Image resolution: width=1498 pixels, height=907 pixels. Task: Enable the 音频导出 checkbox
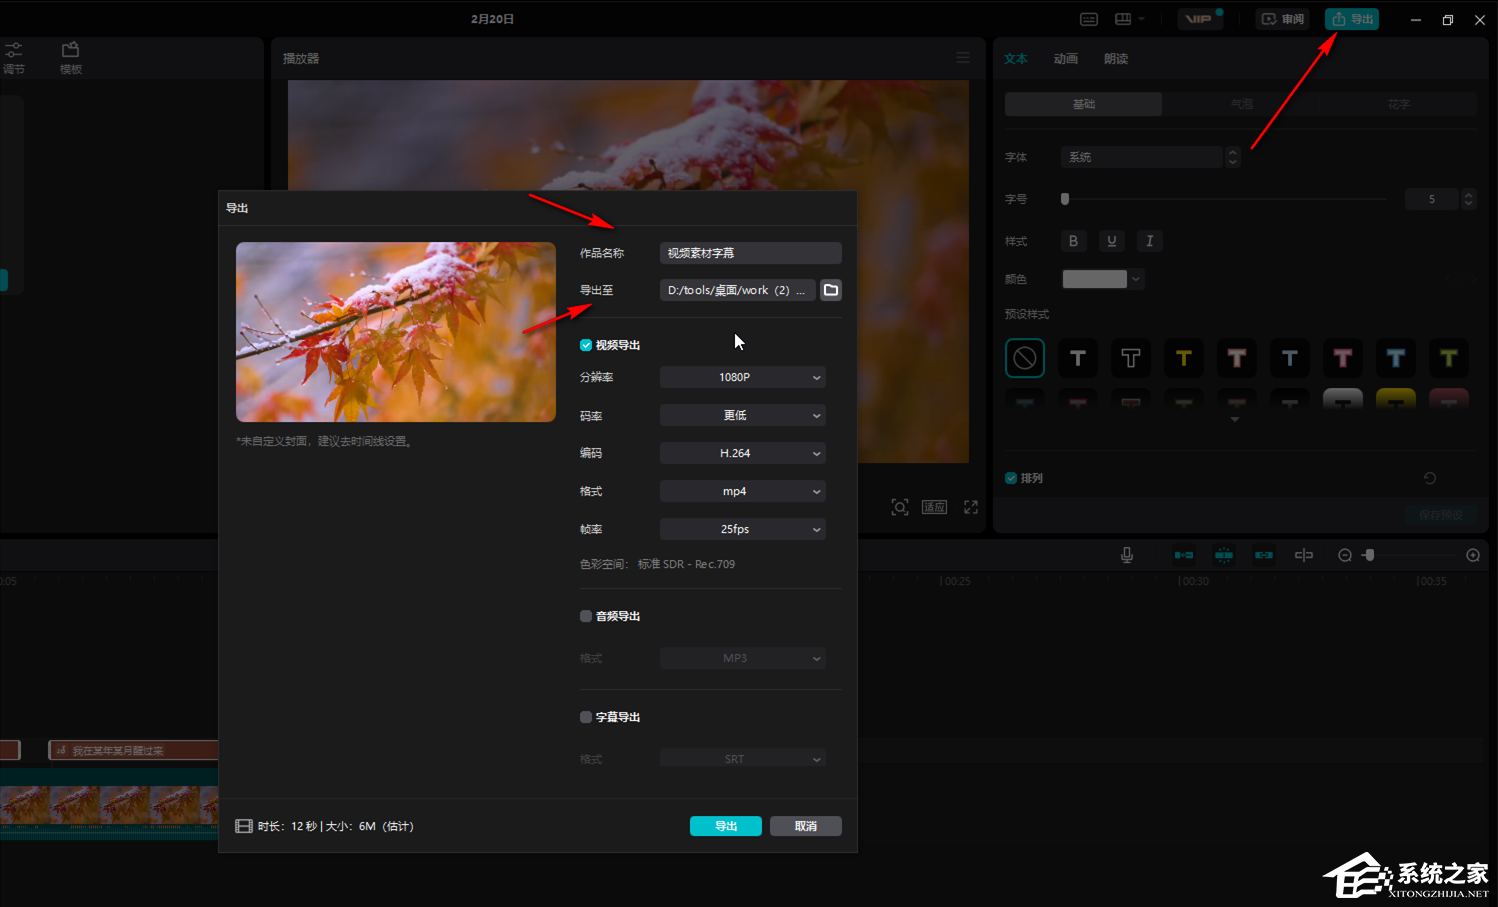coord(586,616)
